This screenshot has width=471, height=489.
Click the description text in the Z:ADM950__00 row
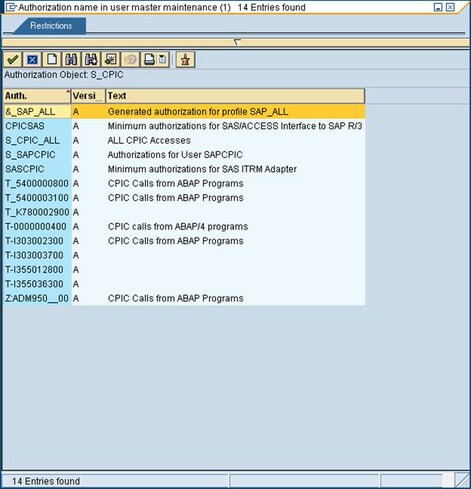point(175,298)
